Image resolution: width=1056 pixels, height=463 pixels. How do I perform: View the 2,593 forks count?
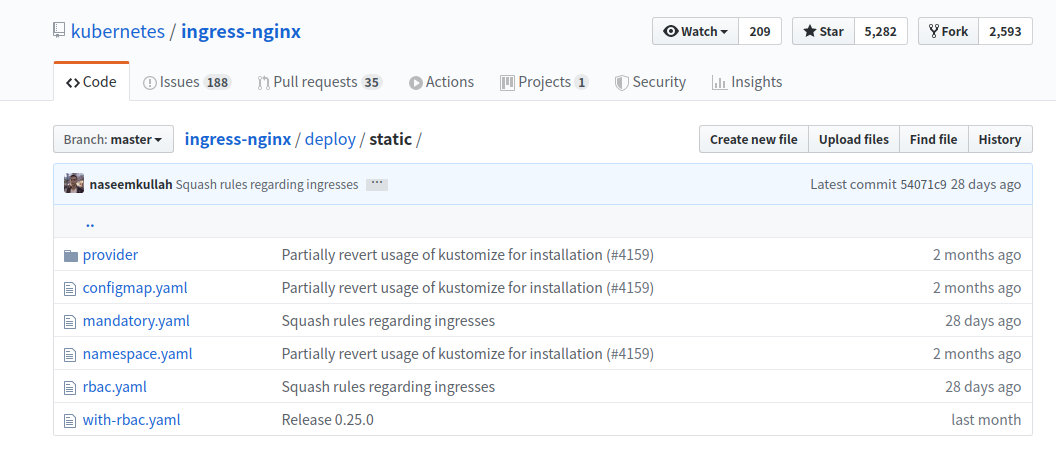(x=1005, y=31)
